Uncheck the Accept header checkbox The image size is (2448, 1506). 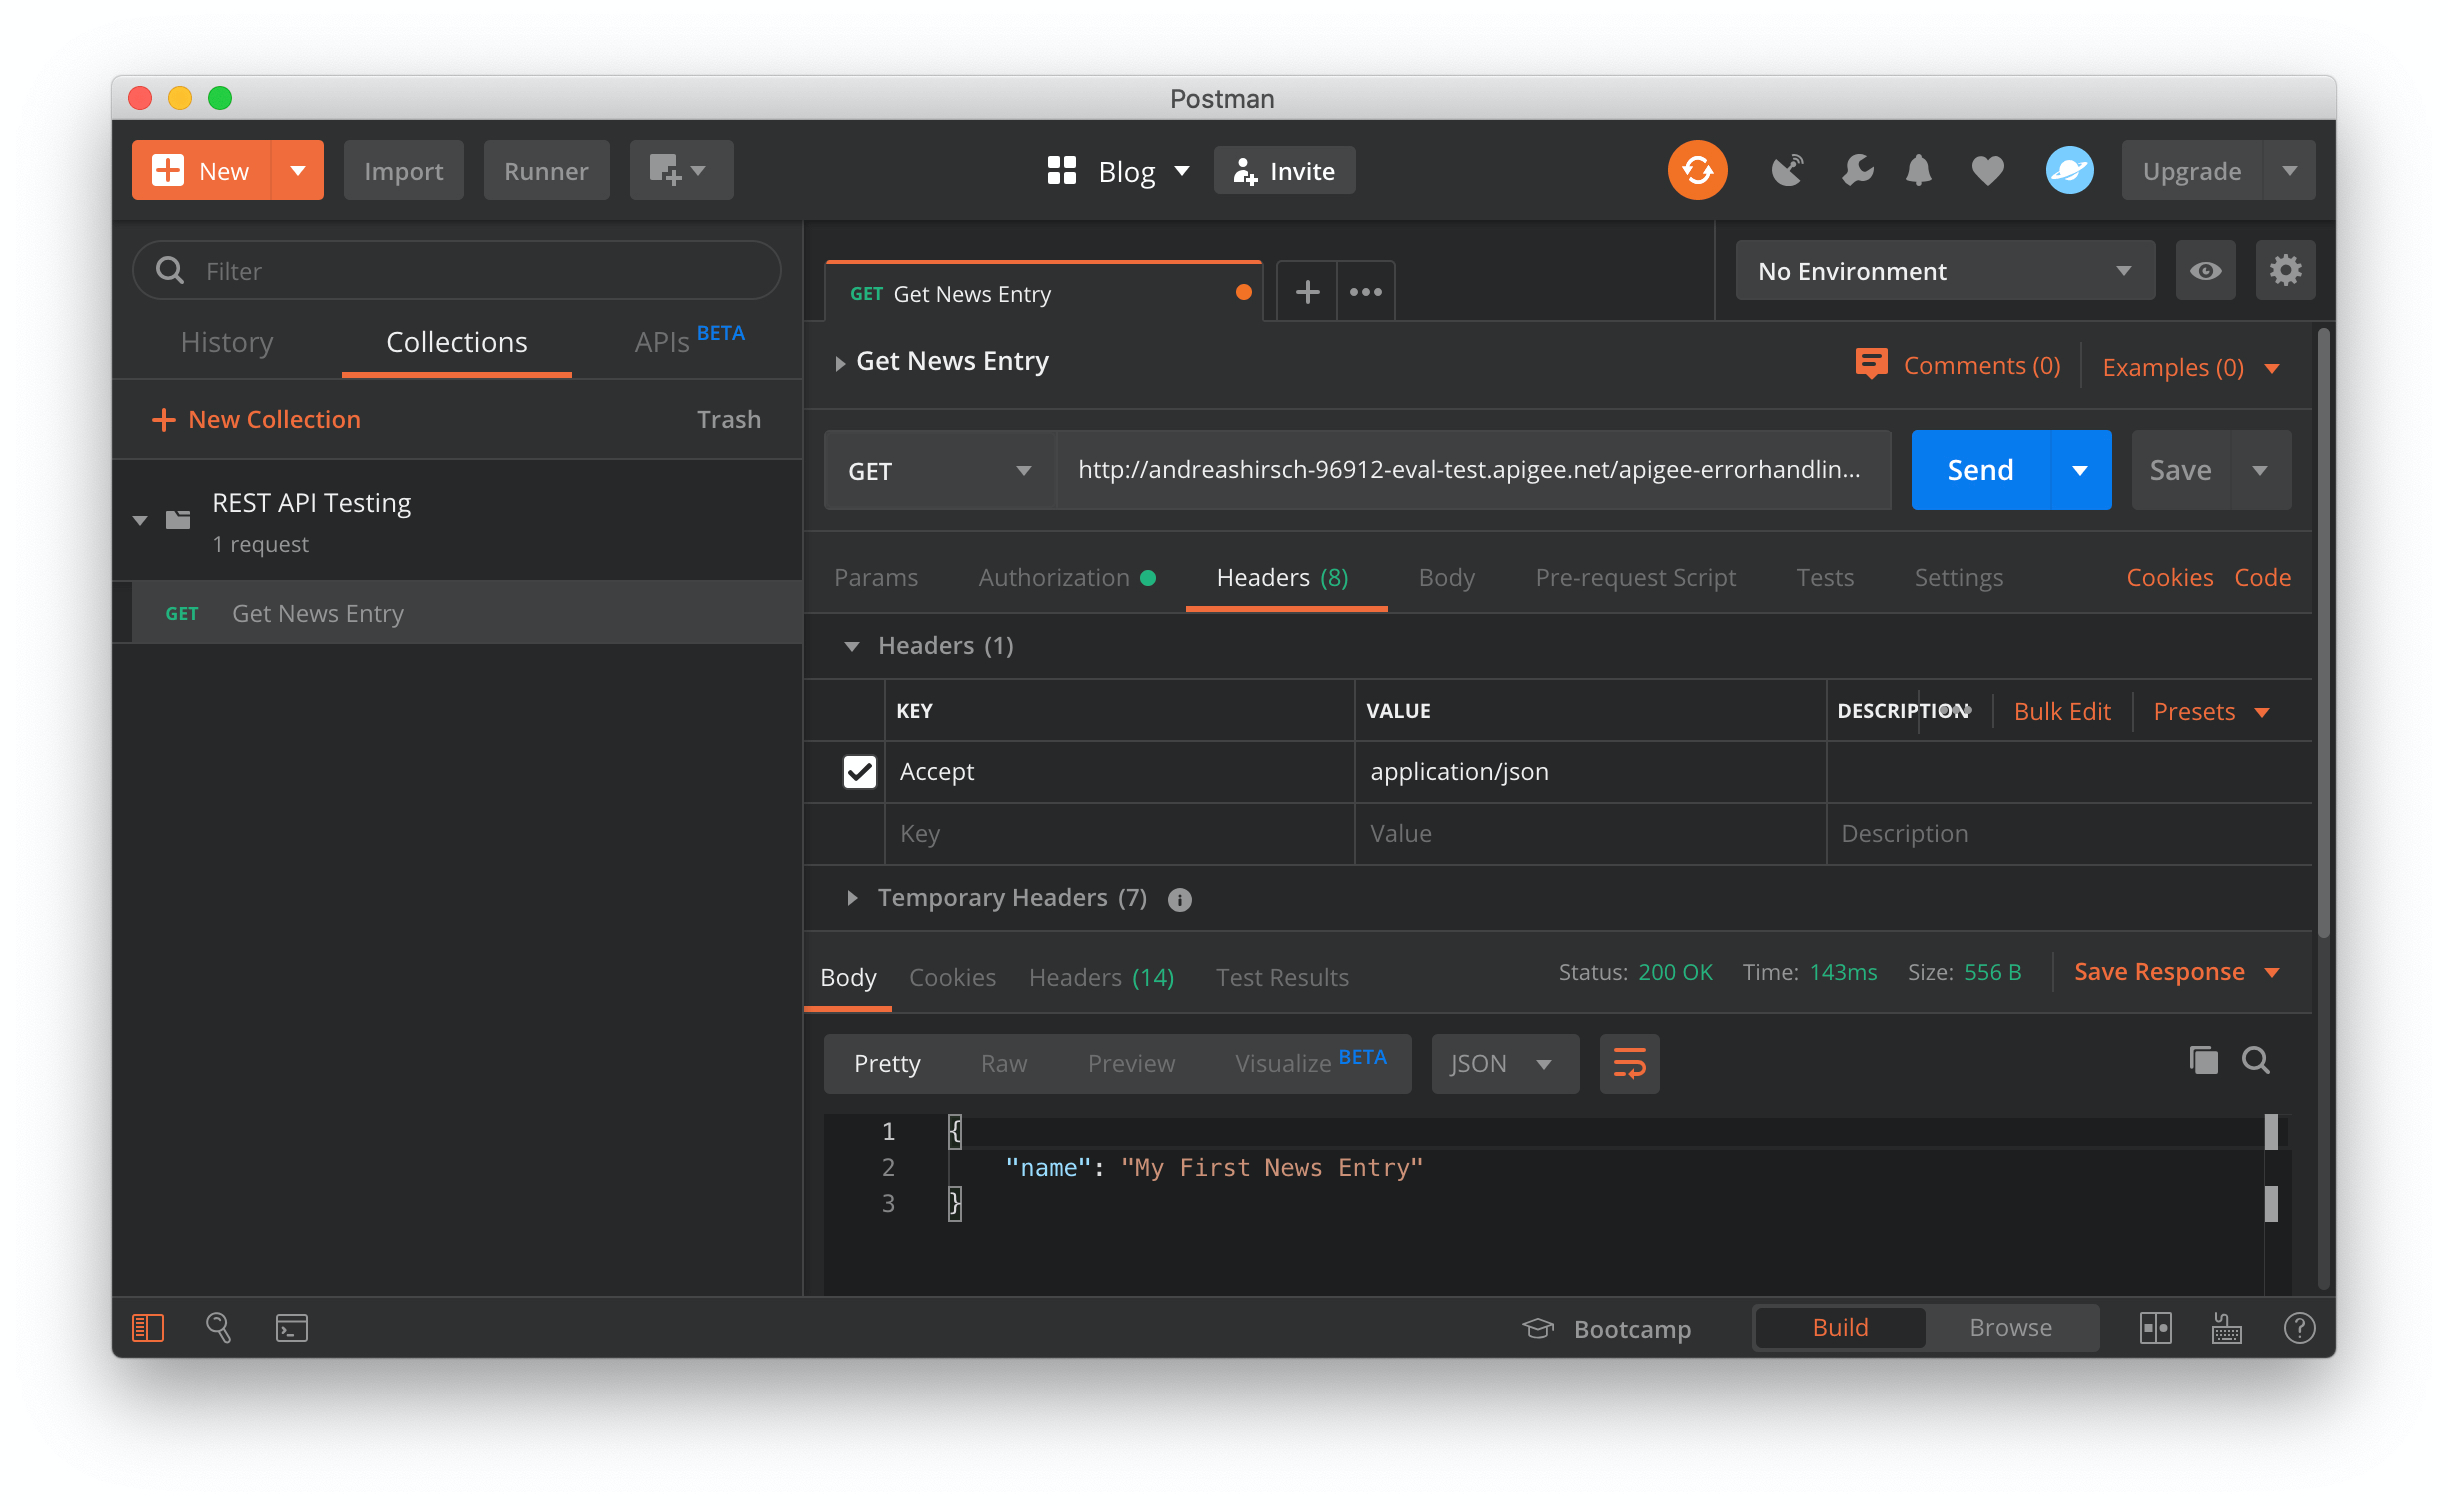(860, 771)
